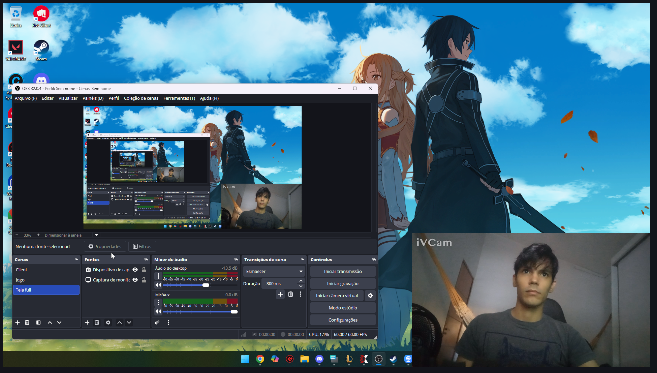Screen dimensions: 657x373
Task: Undock the Controles panel using its header icon
Action: pos(373,259)
